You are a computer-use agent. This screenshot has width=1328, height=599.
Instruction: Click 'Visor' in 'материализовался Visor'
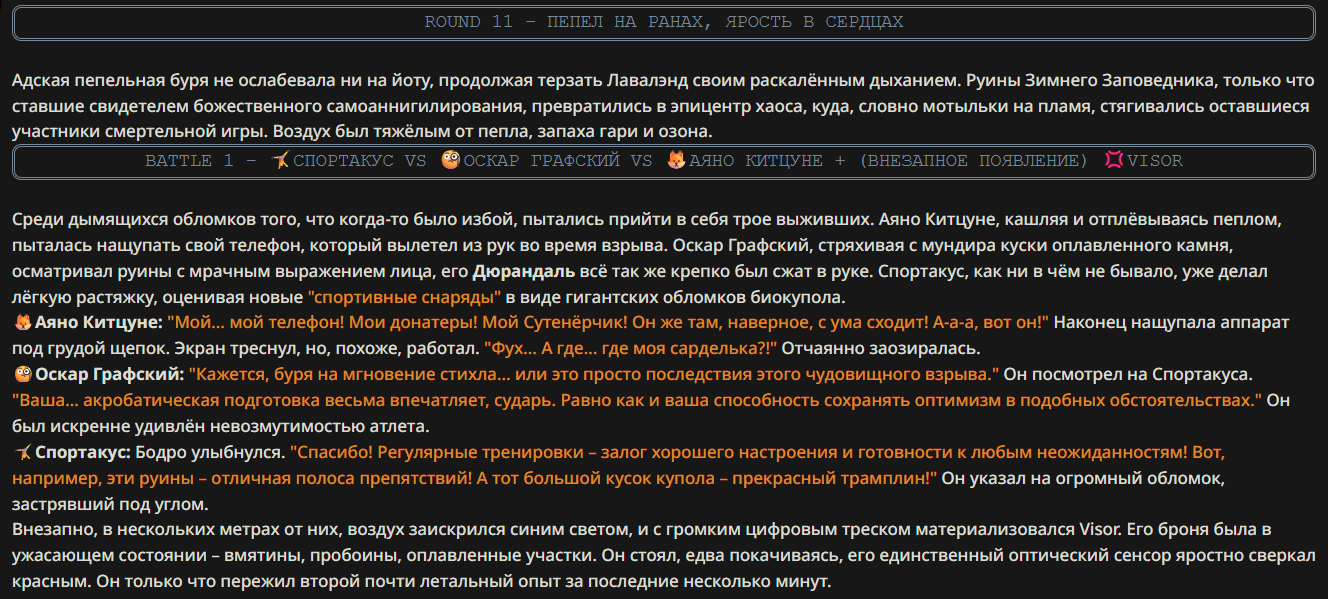tap(1101, 531)
